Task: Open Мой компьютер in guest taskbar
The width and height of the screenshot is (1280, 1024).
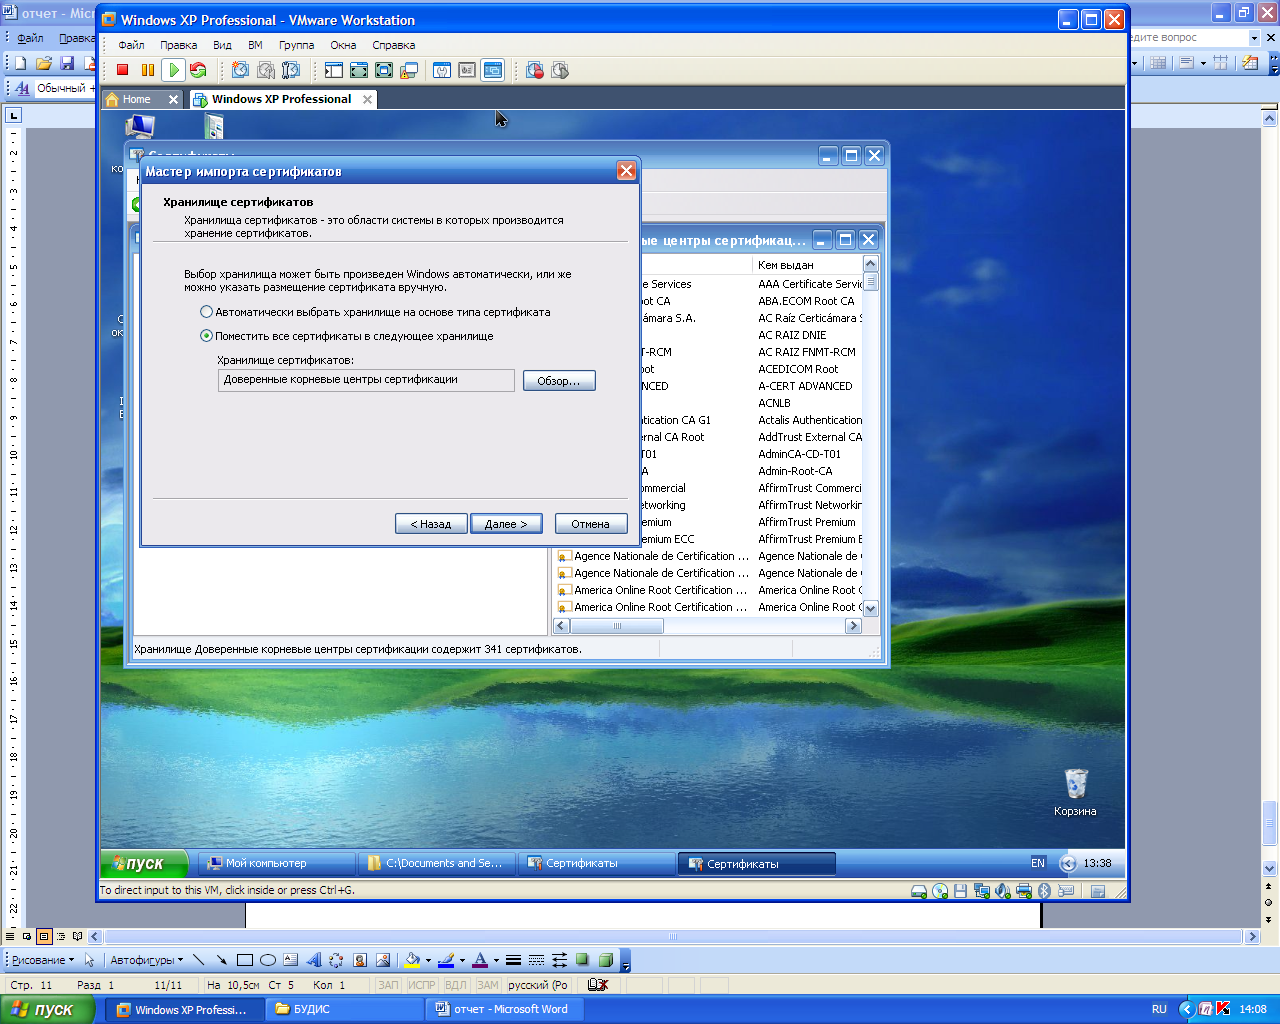Action: click(277, 863)
